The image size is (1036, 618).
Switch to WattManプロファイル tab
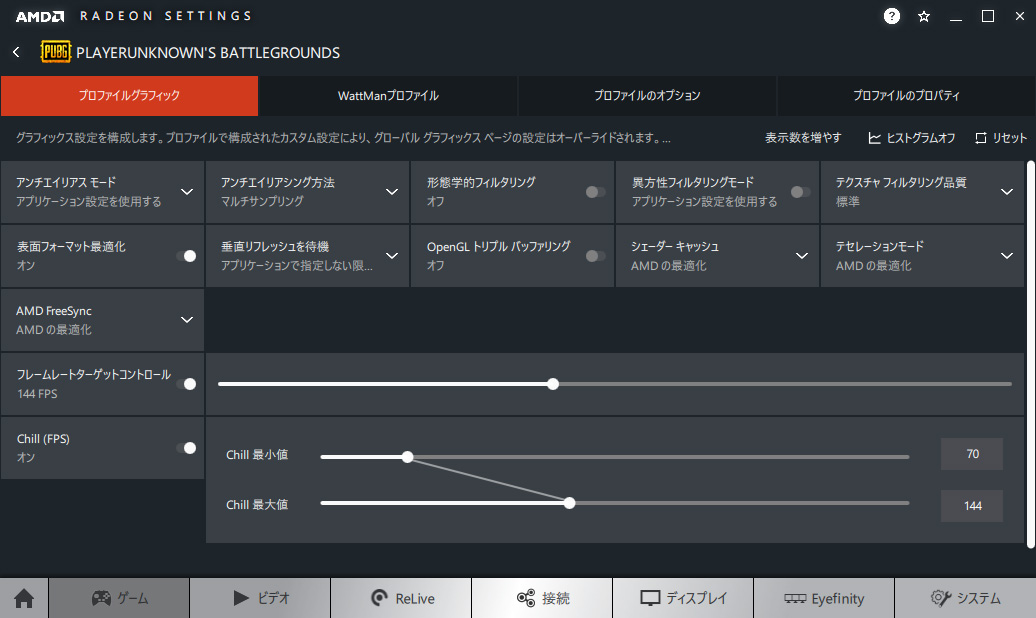point(388,96)
